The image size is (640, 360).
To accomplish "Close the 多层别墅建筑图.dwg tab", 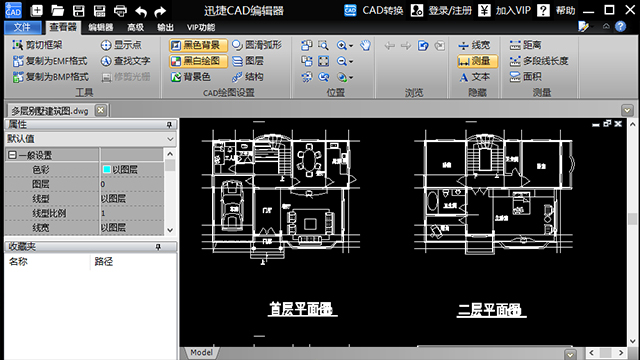I will pyautogui.click(x=100, y=110).
